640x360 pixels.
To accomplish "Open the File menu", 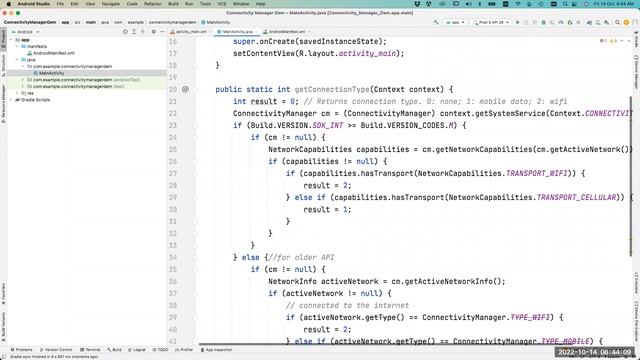I will [x=60, y=4].
